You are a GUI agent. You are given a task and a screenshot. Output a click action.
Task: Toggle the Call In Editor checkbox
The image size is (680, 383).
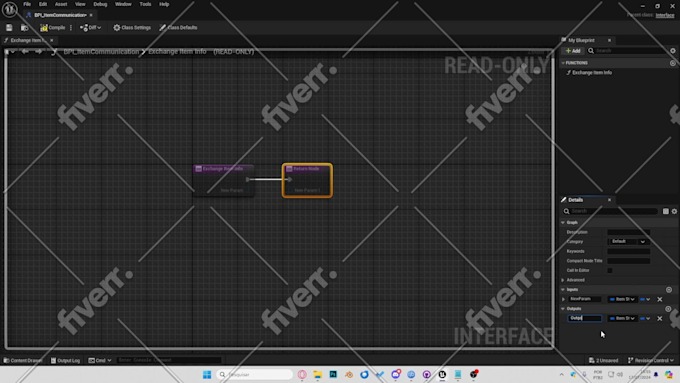tap(610, 270)
